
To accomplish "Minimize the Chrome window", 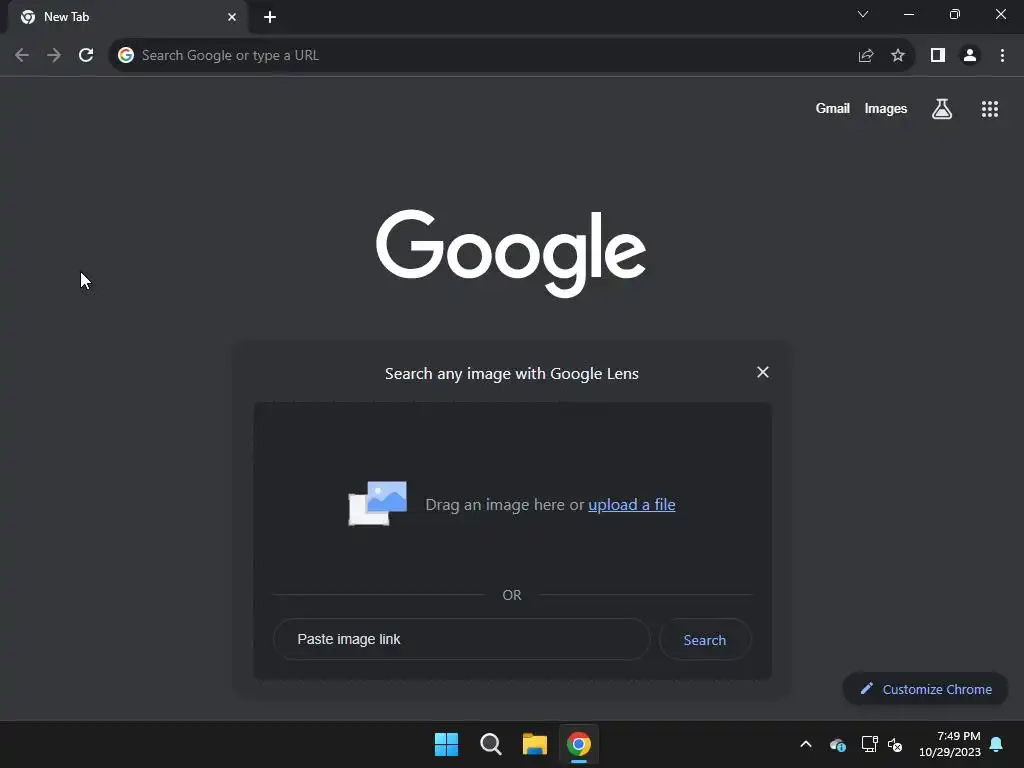I will point(908,14).
